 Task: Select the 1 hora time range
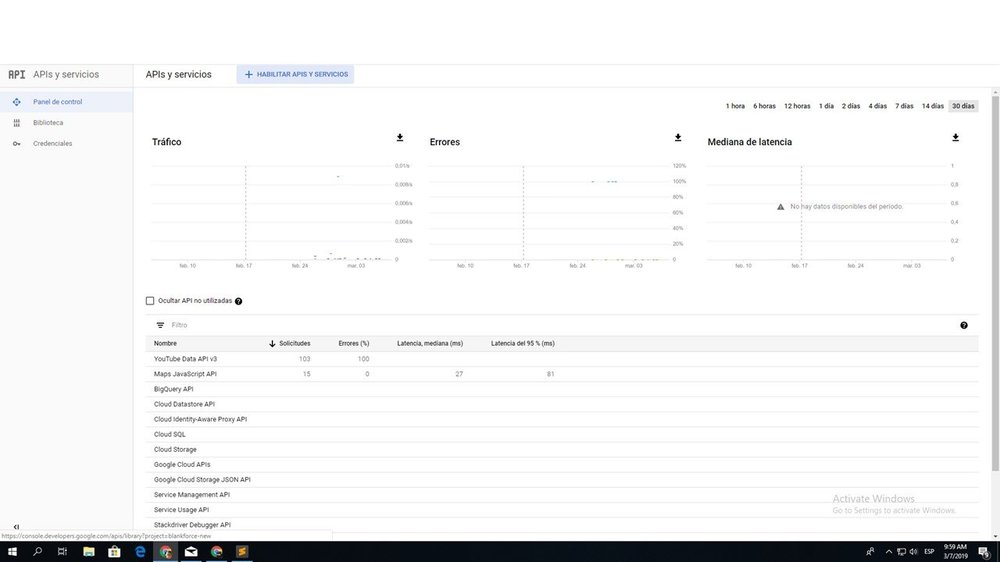pos(735,106)
